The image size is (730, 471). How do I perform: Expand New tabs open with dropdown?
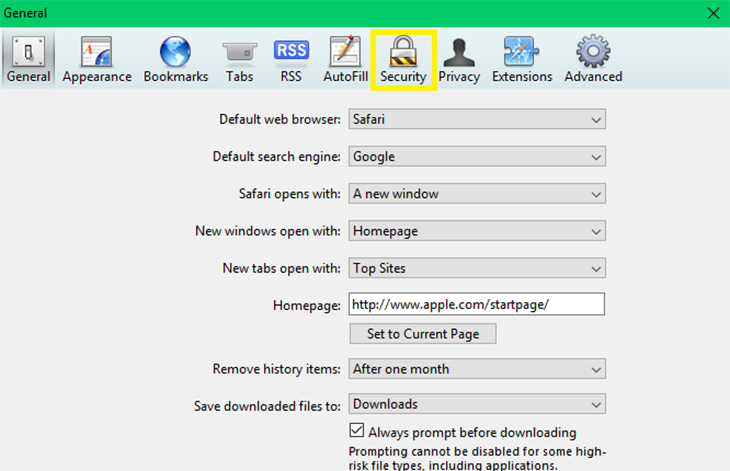click(x=477, y=268)
